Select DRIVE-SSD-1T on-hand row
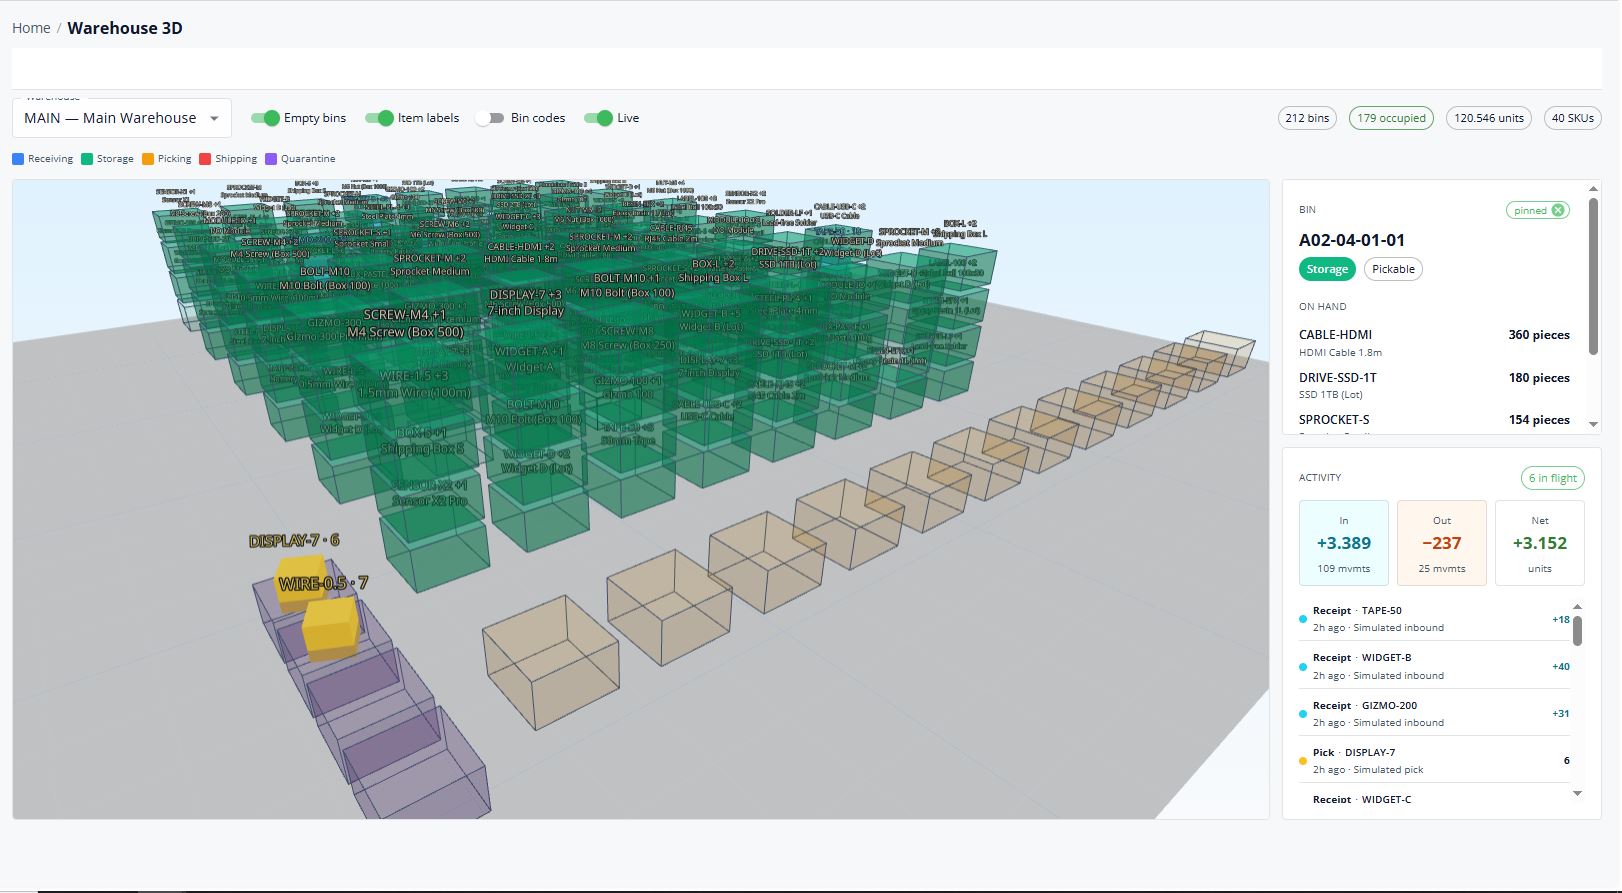Viewport: 1622px width, 893px height. (1434, 385)
